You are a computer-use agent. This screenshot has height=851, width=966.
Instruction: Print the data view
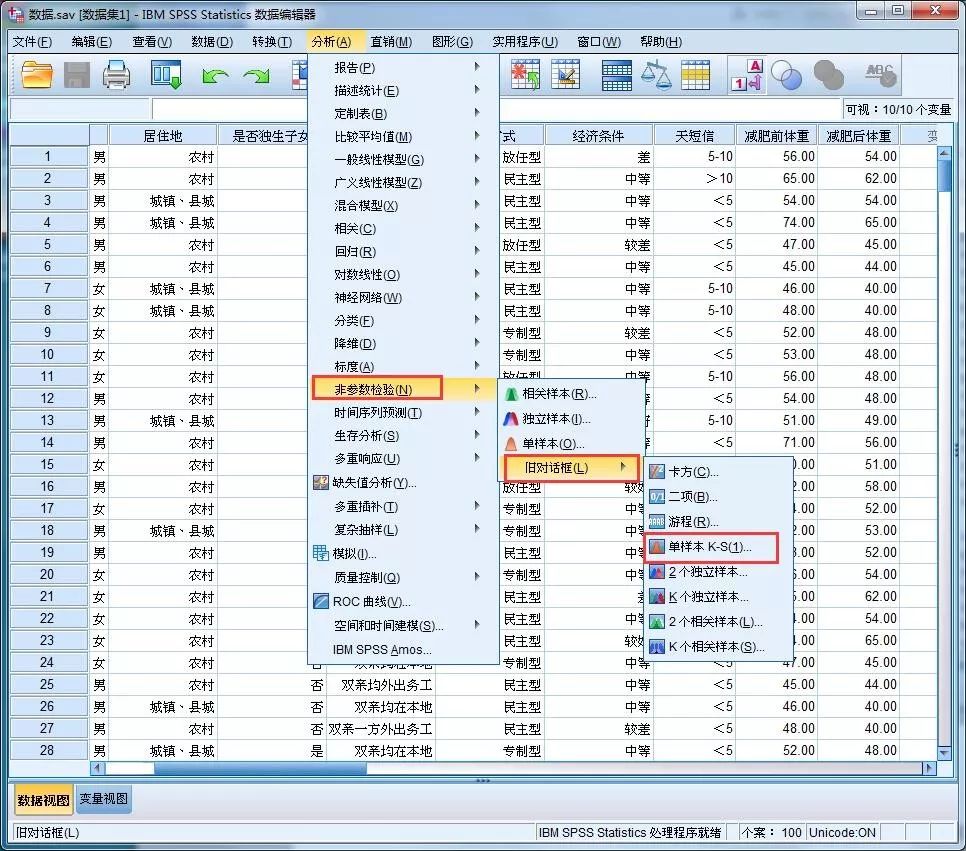[x=116, y=74]
